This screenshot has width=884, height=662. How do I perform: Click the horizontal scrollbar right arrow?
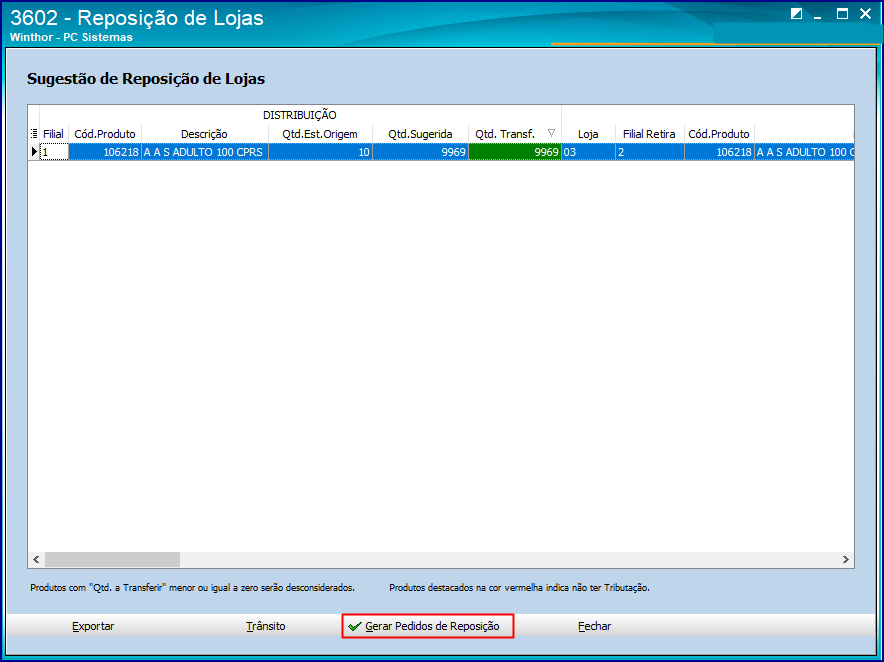(x=846, y=559)
